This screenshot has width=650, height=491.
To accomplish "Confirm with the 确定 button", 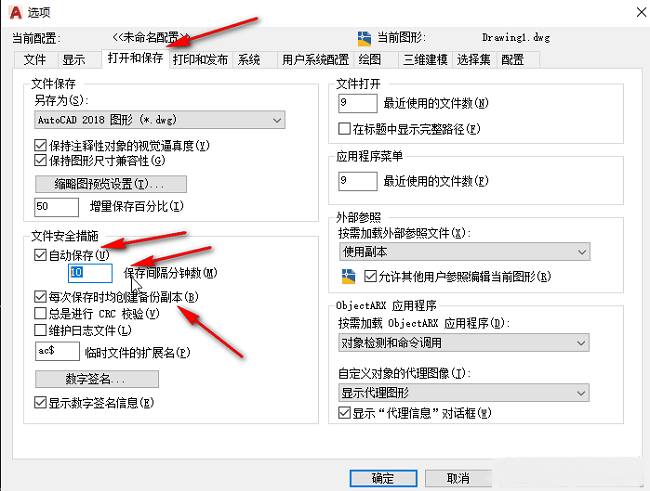I will point(383,479).
